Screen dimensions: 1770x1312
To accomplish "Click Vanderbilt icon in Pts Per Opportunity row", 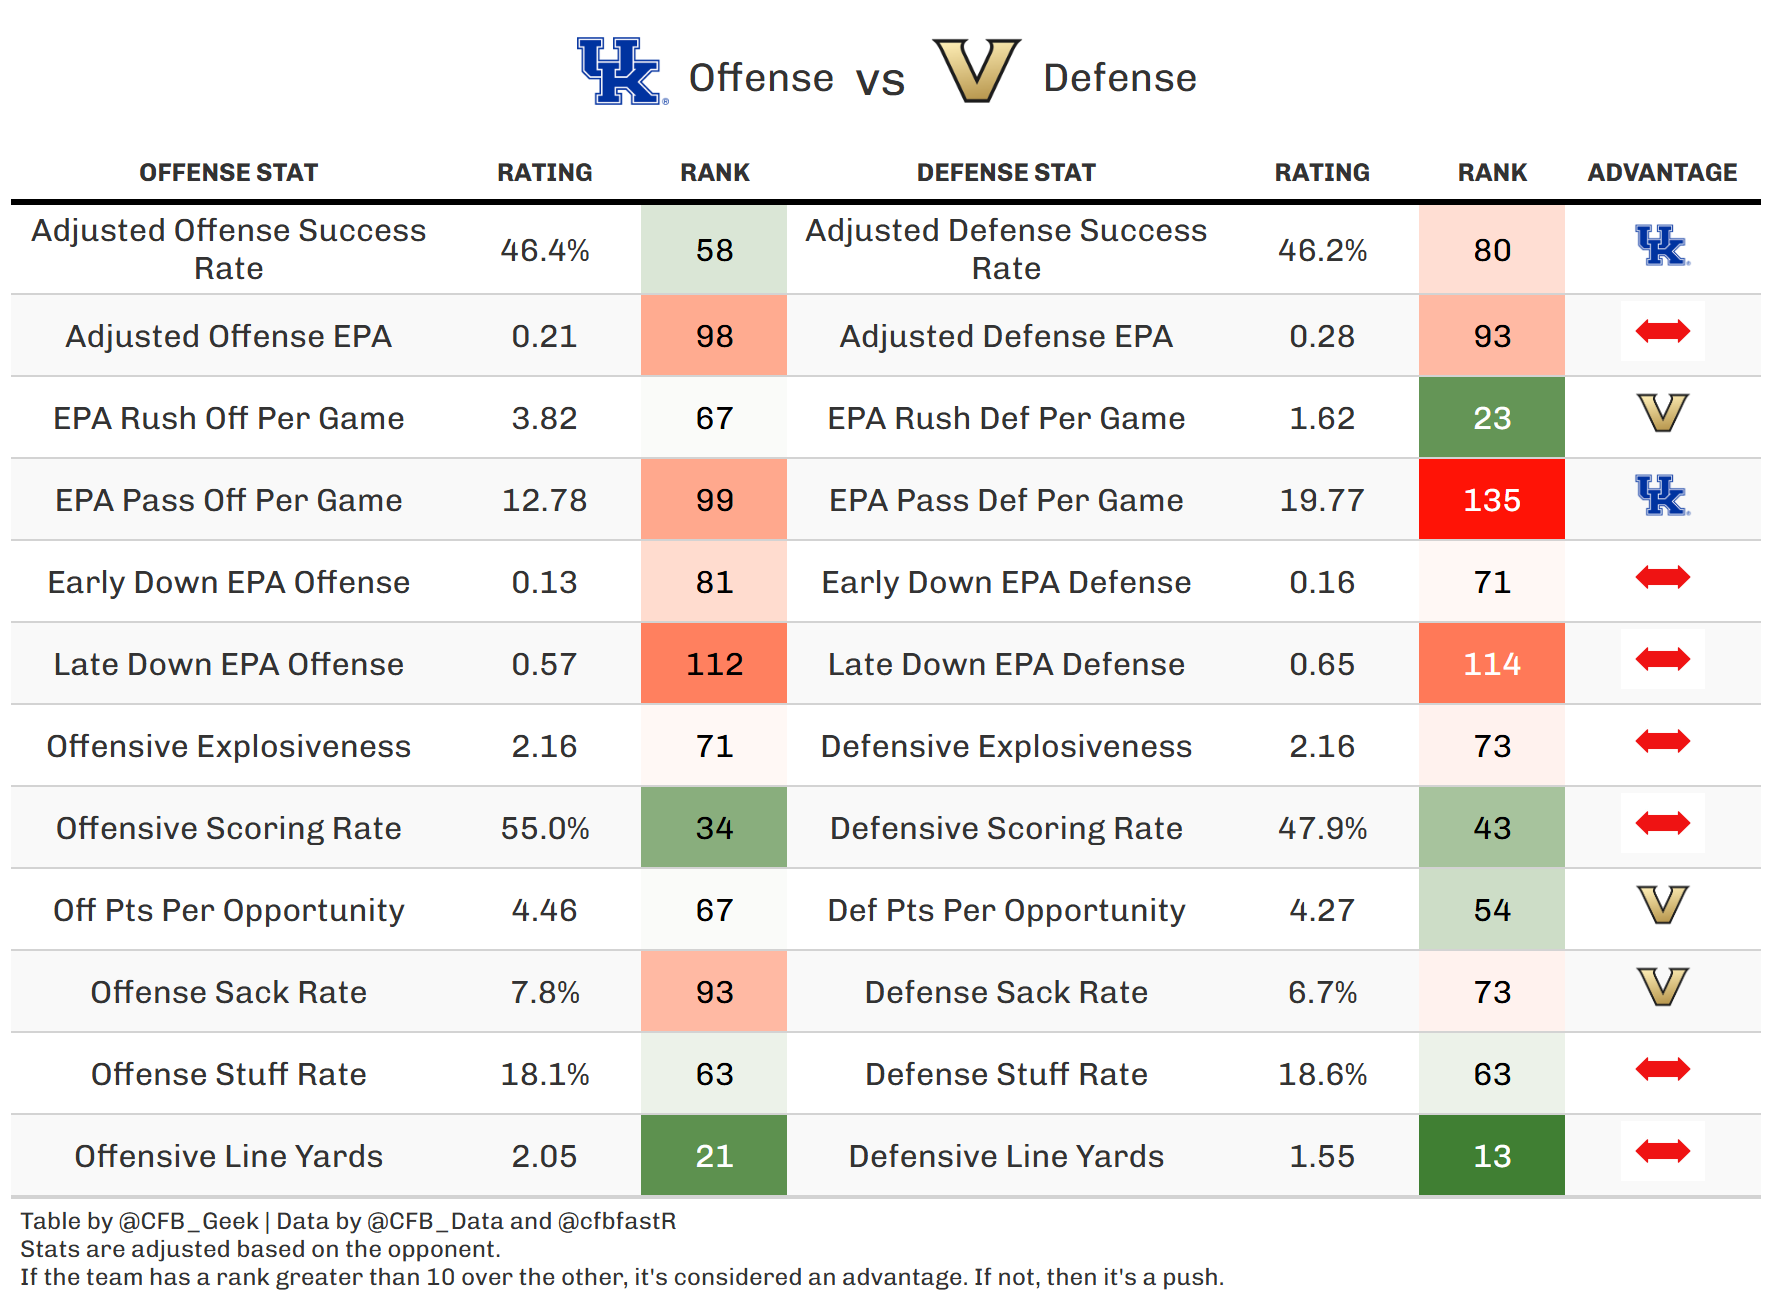I will pos(1662,905).
